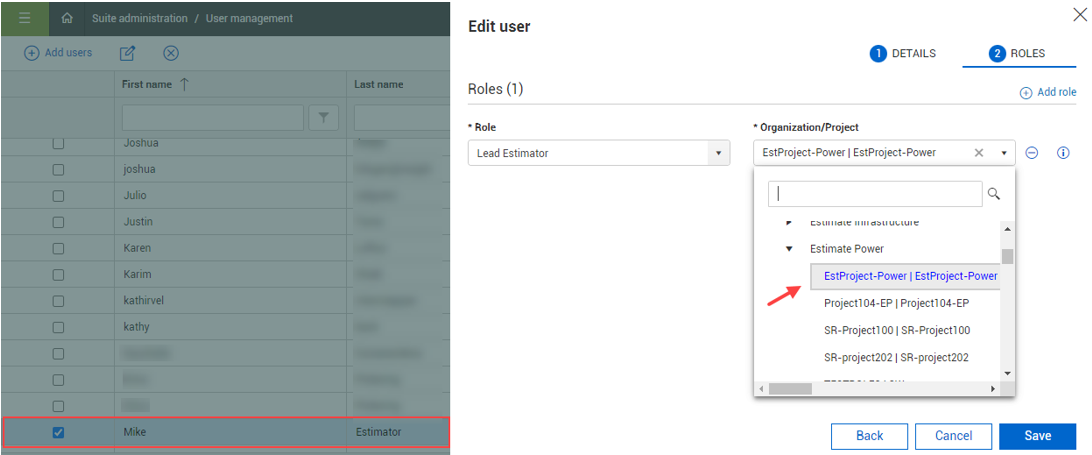Tick the checkbox for Karim

tap(58, 275)
